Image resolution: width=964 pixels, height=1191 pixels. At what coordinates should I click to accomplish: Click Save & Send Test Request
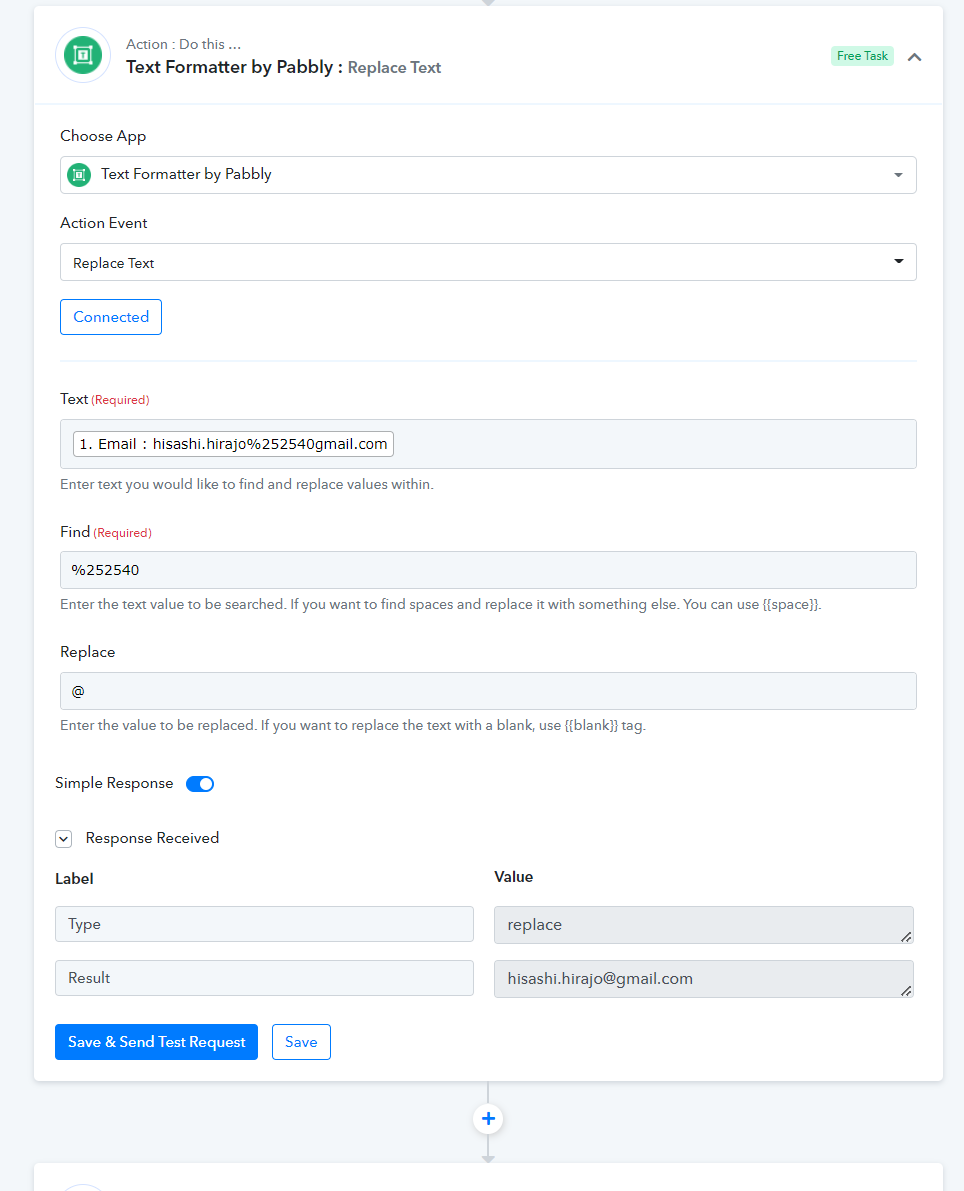point(156,1042)
